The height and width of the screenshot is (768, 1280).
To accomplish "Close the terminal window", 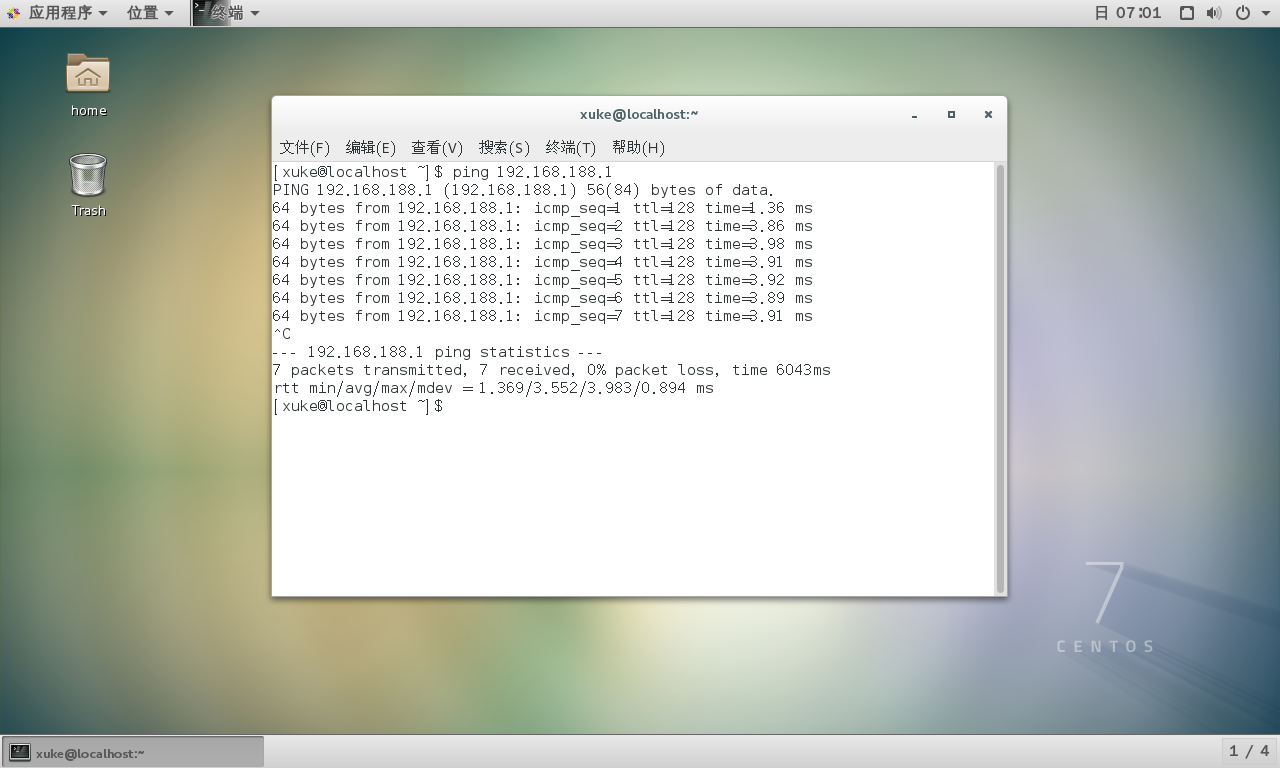I will tap(988, 115).
